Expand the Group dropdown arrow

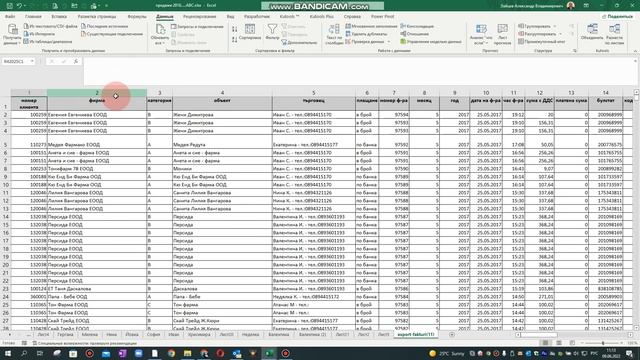(x=555, y=27)
